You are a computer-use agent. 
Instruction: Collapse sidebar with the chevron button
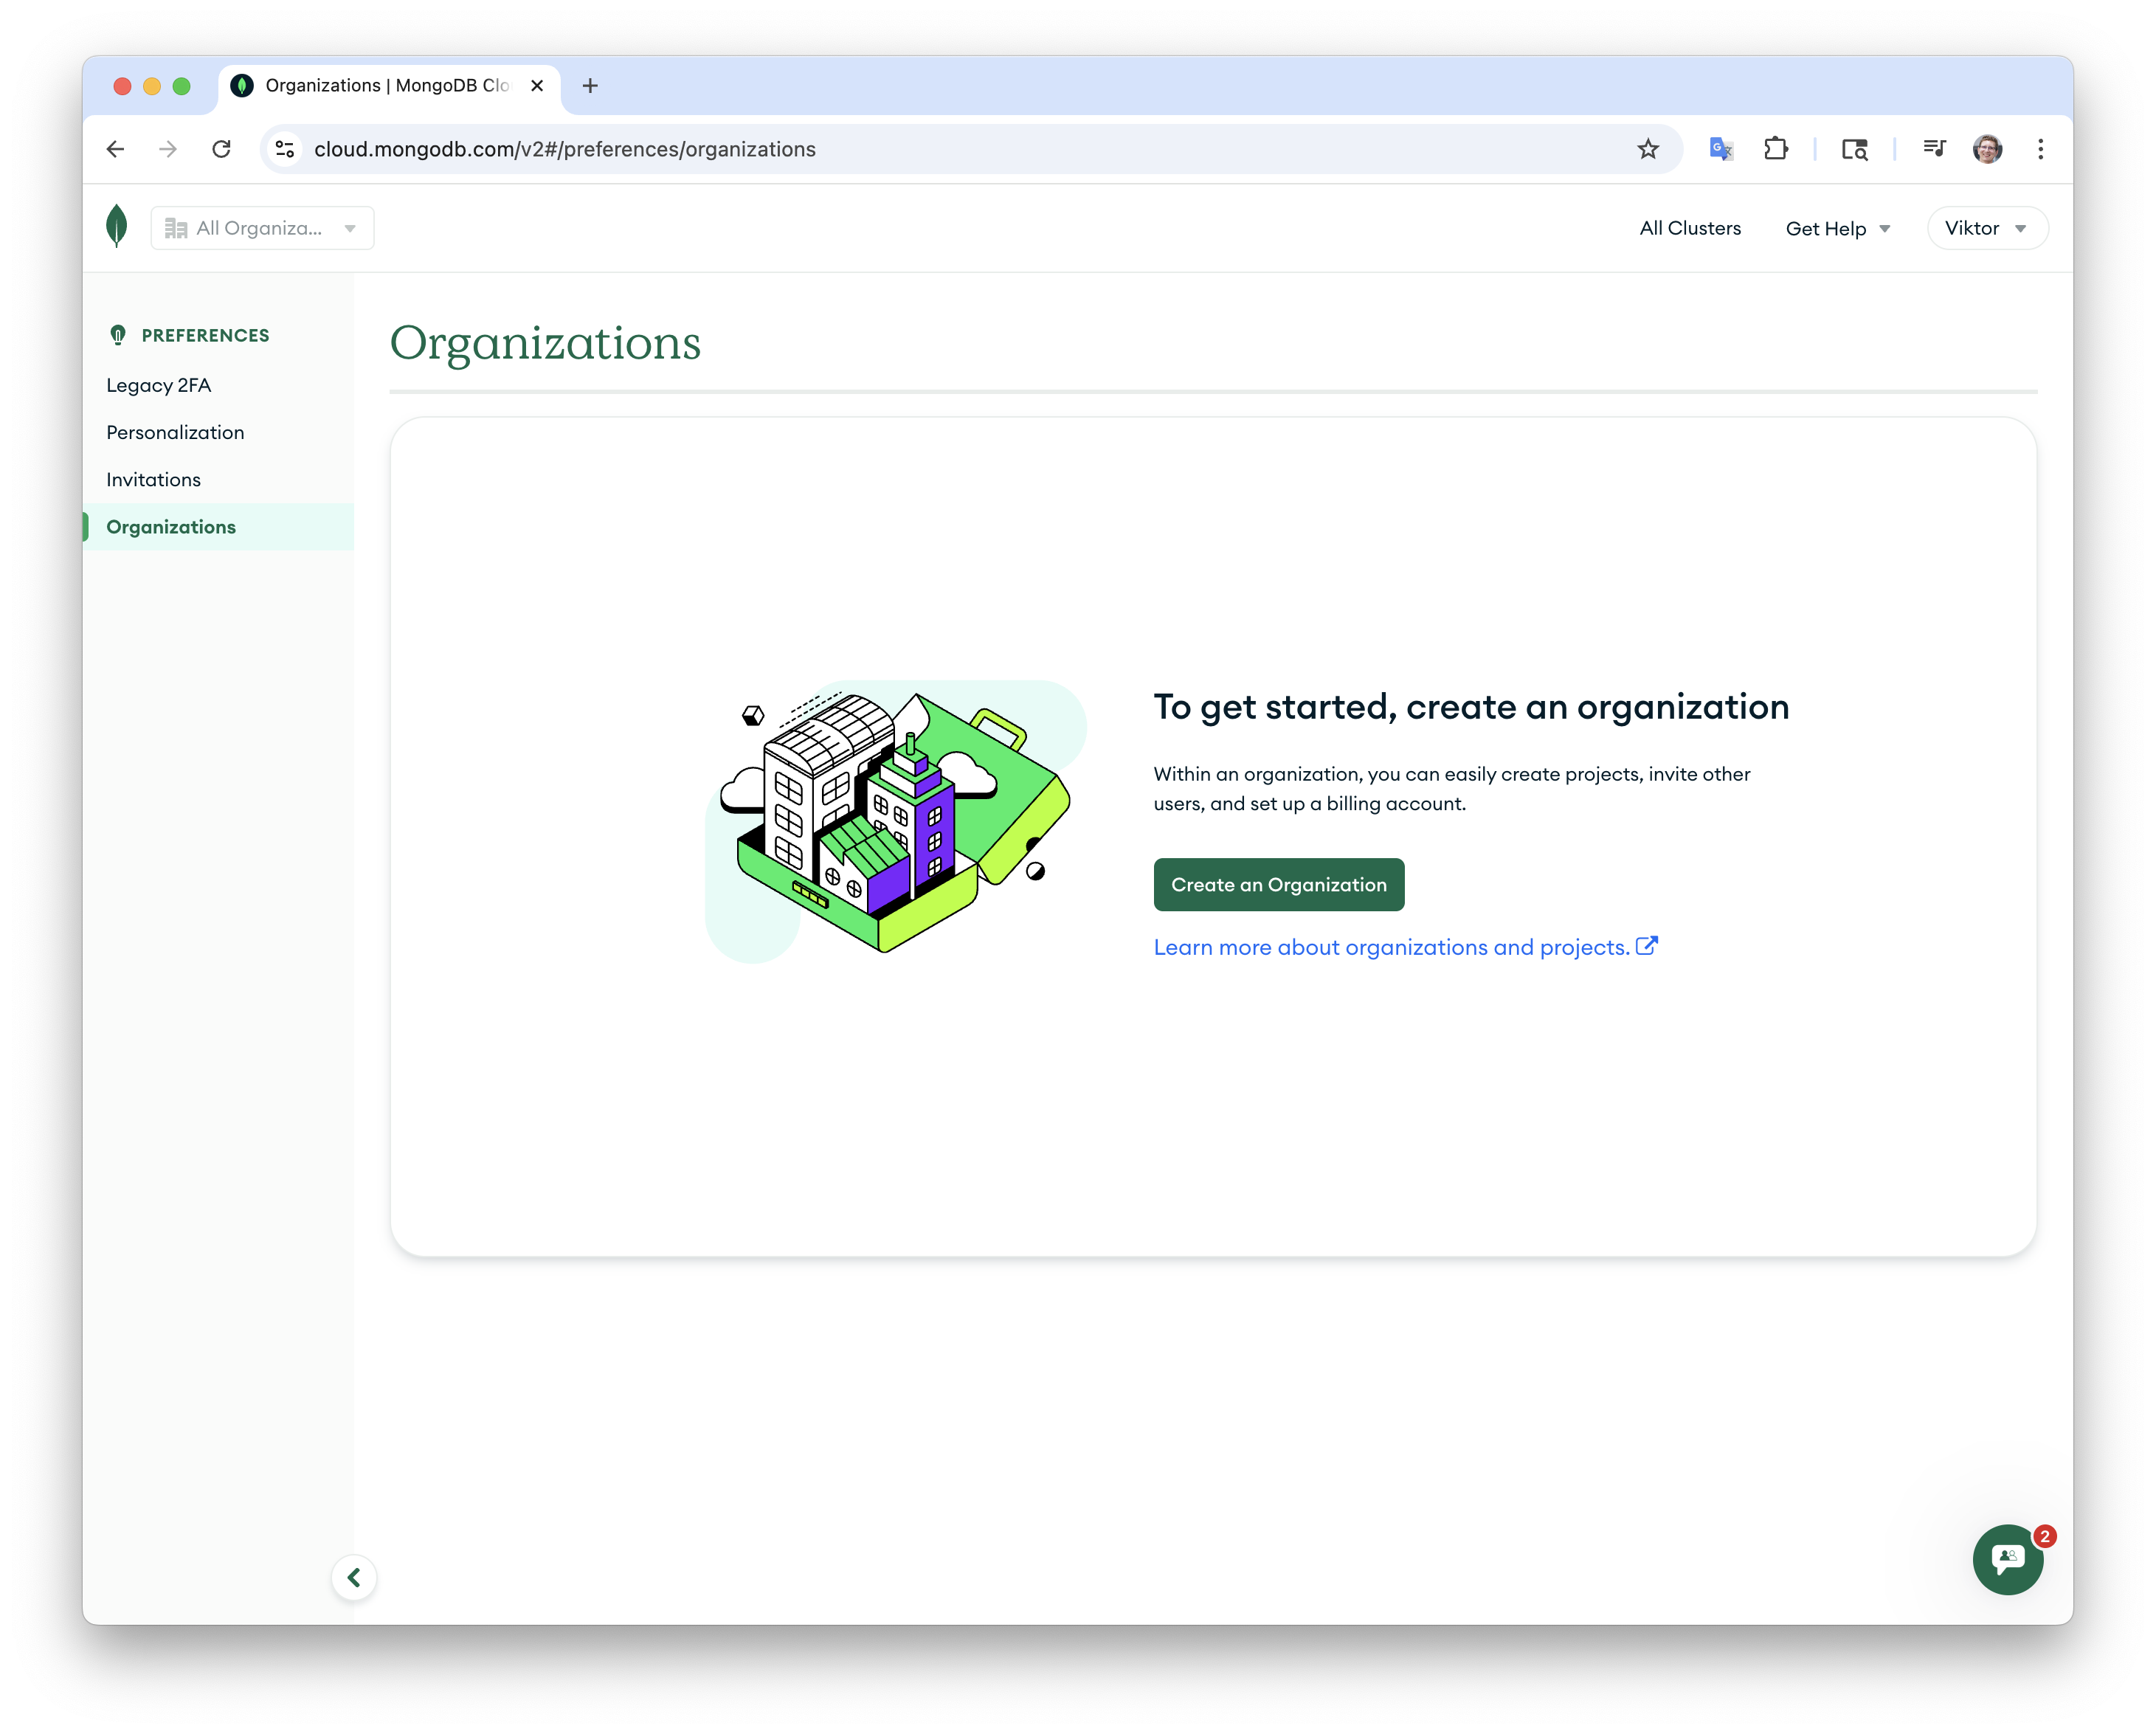[354, 1577]
